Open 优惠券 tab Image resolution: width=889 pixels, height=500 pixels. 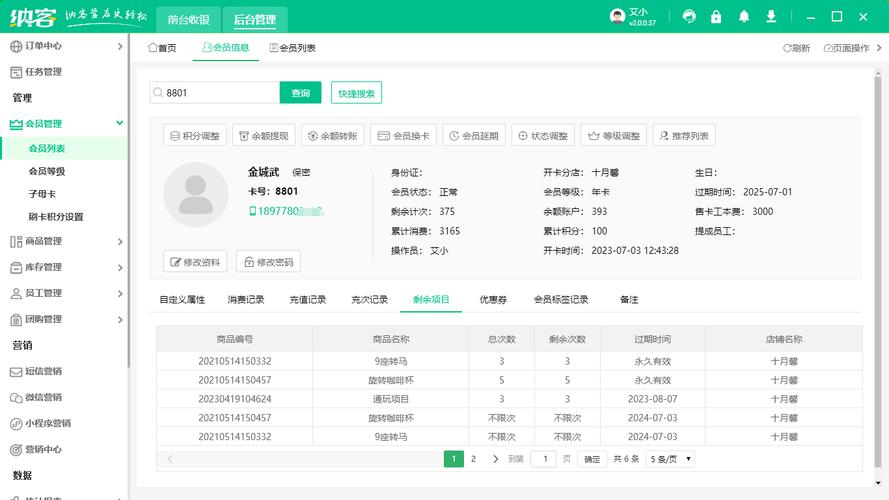493,300
